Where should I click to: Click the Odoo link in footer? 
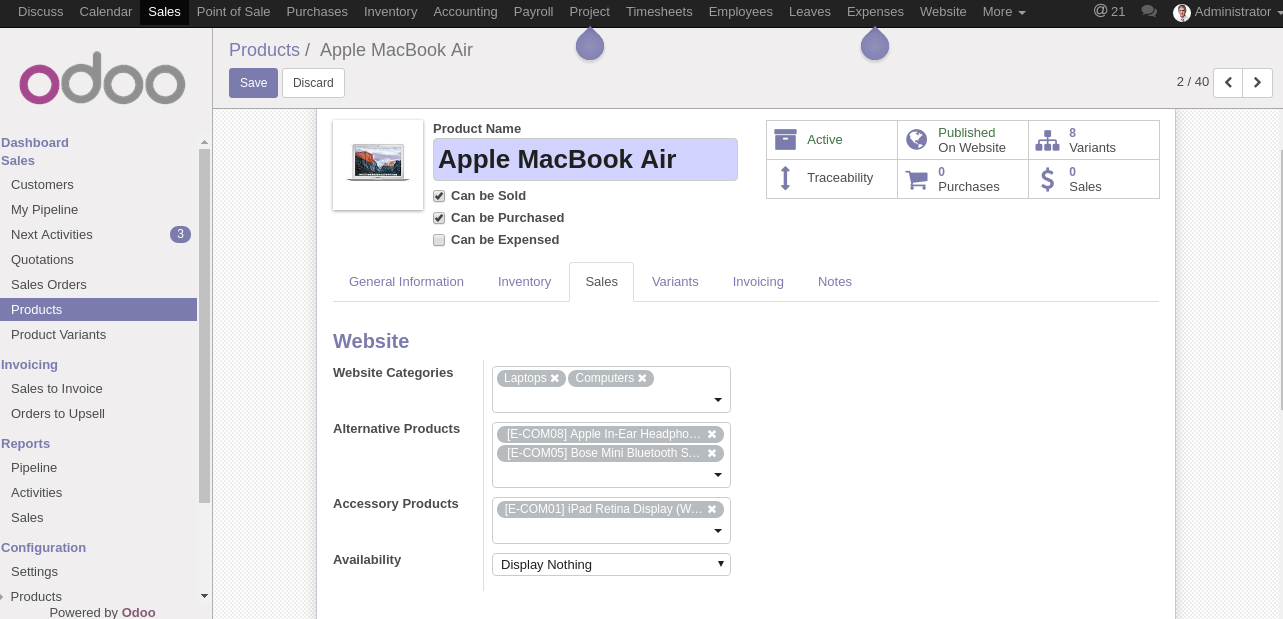pos(139,612)
